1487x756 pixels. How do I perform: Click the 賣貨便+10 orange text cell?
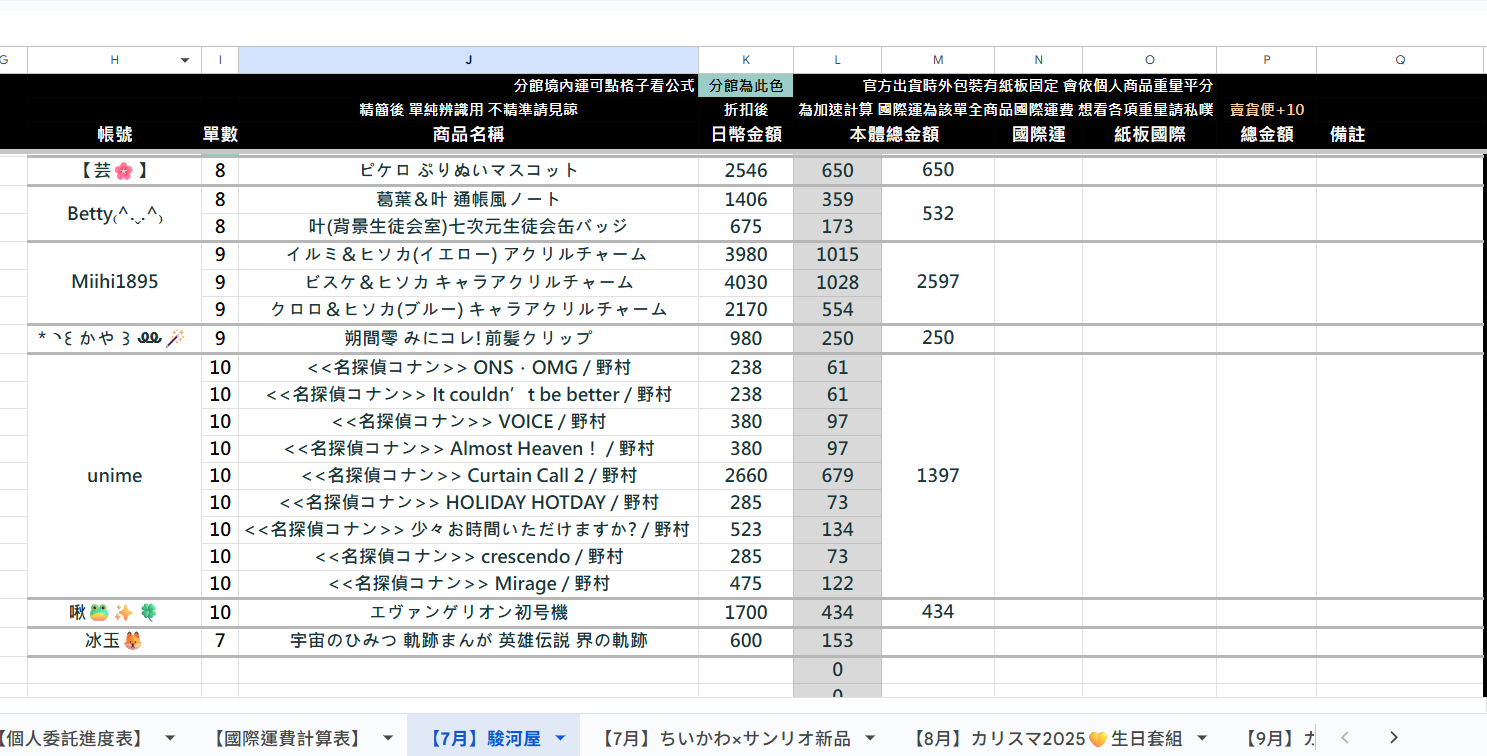pyautogui.click(x=1266, y=110)
